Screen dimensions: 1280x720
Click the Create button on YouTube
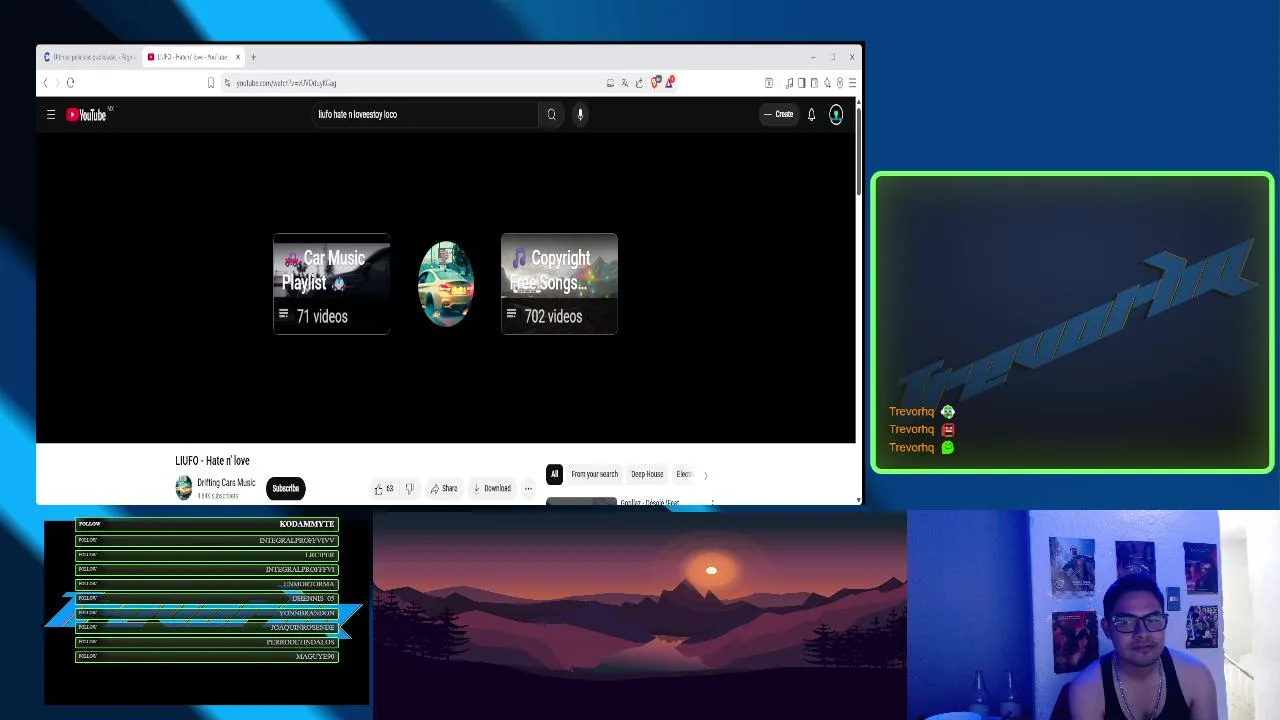pos(778,115)
